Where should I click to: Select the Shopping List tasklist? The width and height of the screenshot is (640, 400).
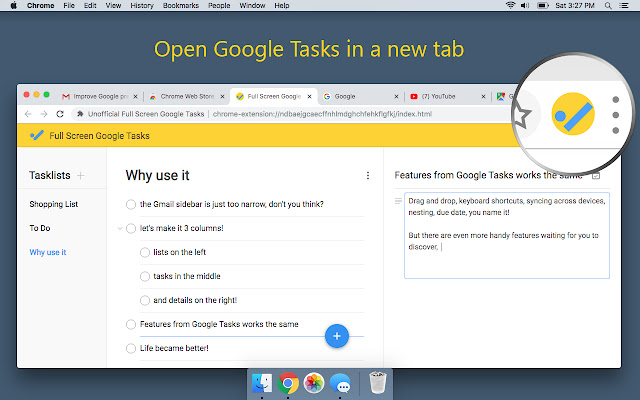(x=53, y=204)
